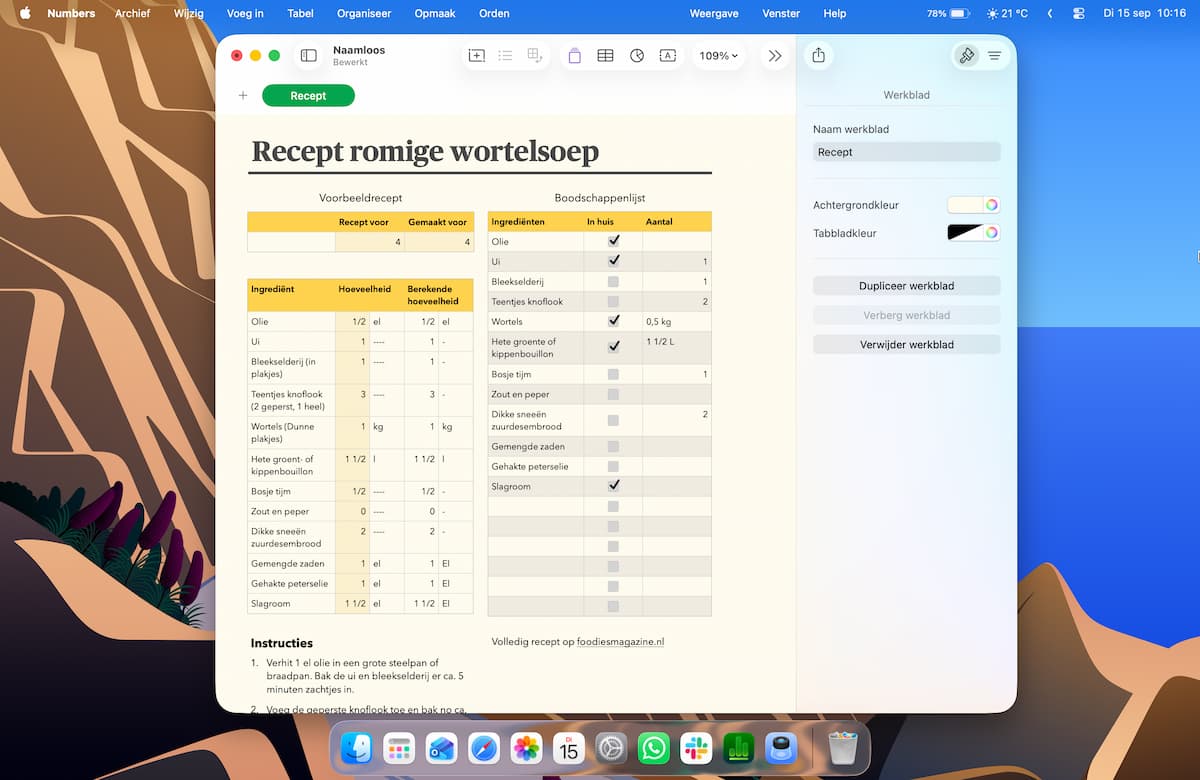Open Finder from the Dock
Image resolution: width=1200 pixels, height=780 pixels.
coord(356,748)
